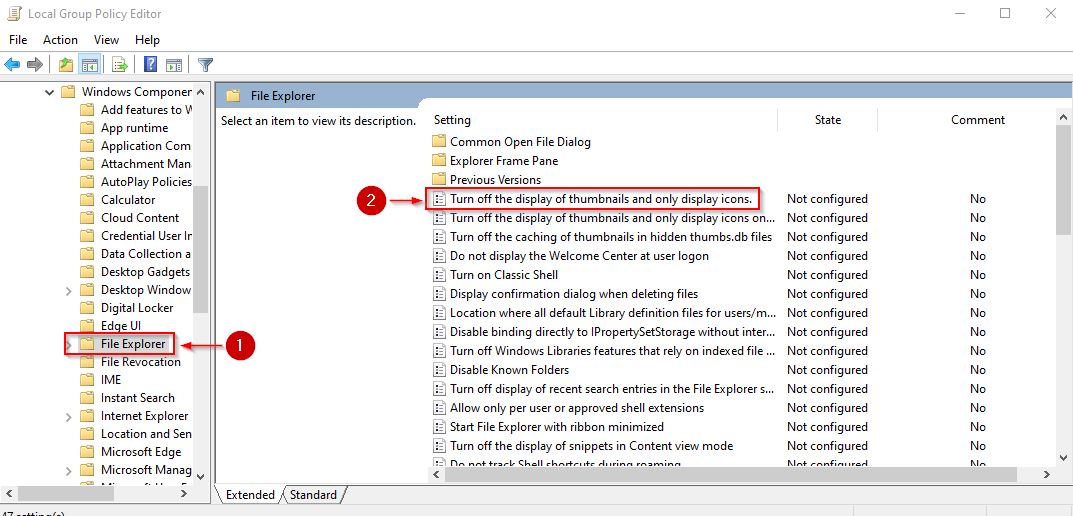This screenshot has width=1073, height=516.
Task: Sort by the State column header
Action: point(827,120)
